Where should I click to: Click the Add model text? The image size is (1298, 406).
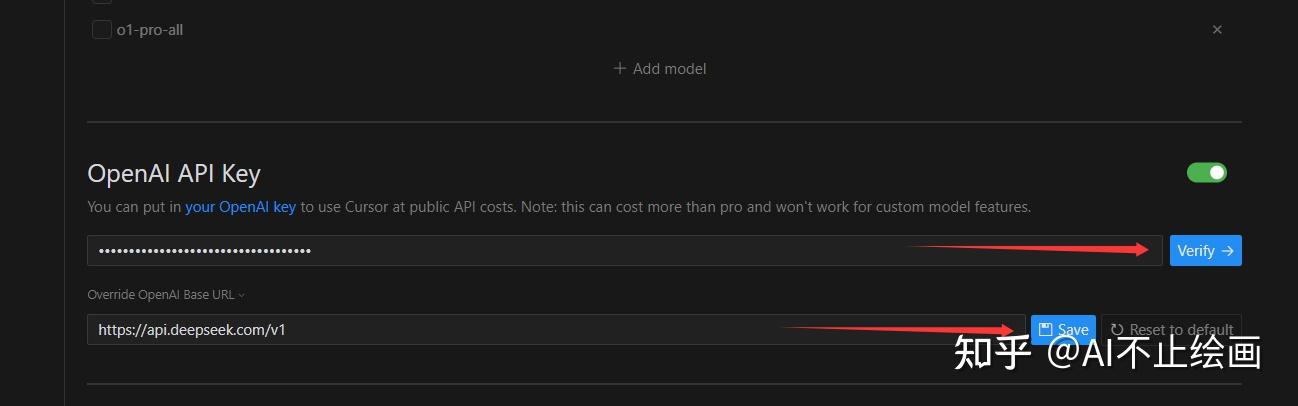point(670,69)
